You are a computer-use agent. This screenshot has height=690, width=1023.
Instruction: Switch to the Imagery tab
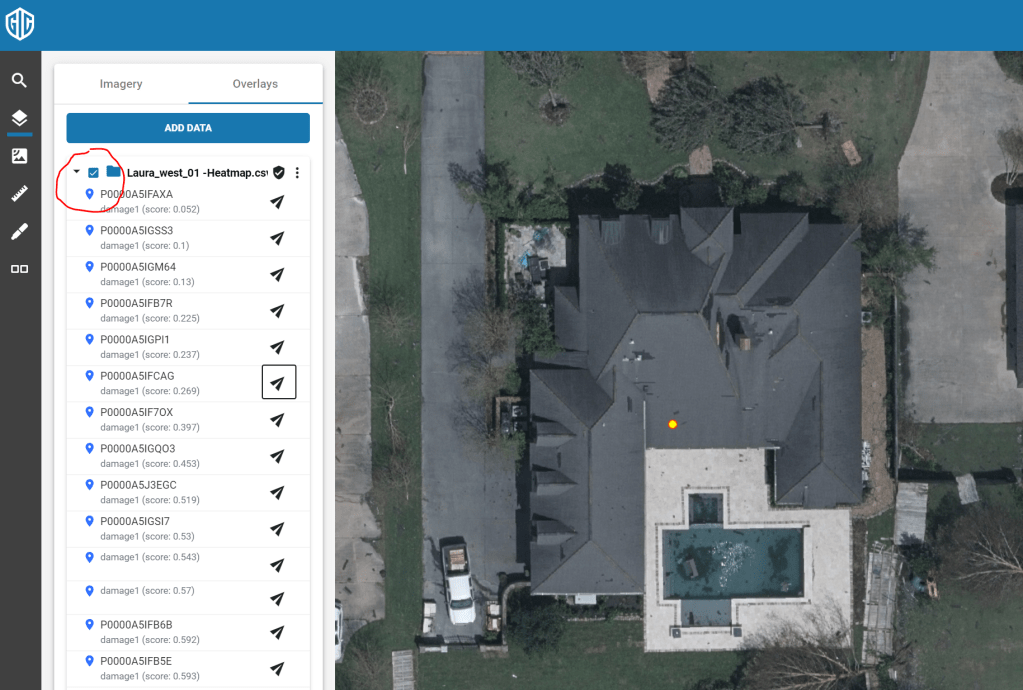click(121, 84)
